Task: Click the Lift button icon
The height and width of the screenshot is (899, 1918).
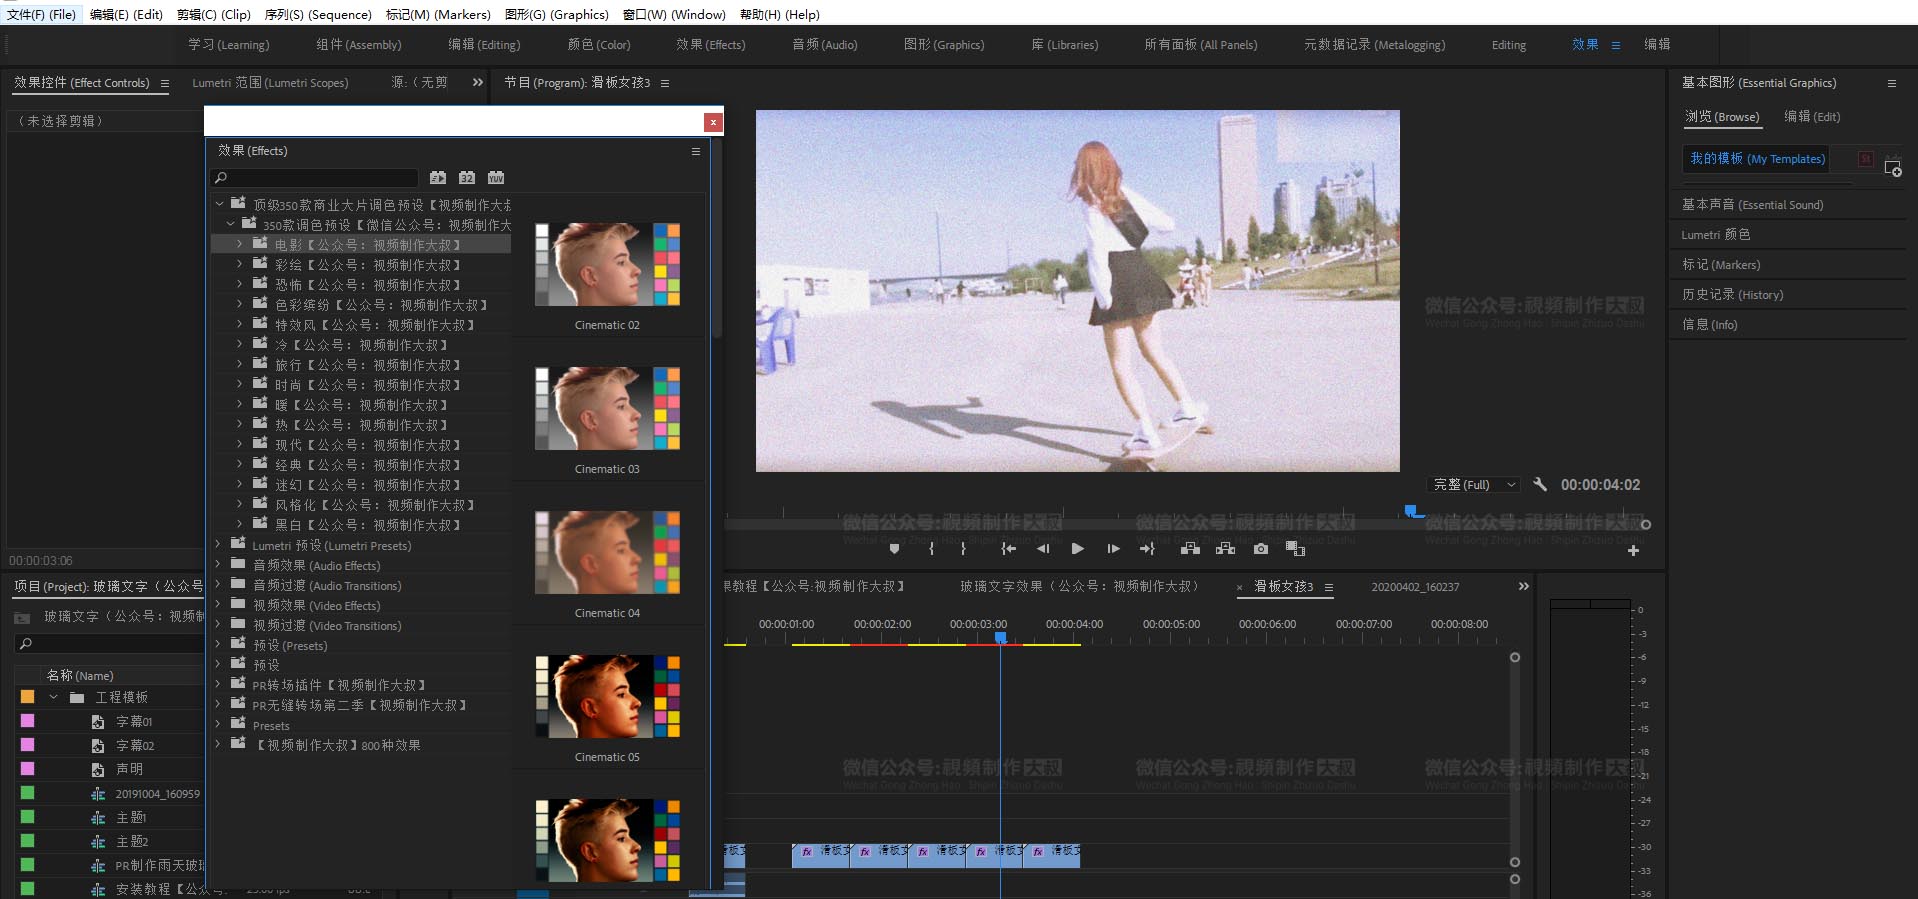Action: [x=1190, y=549]
